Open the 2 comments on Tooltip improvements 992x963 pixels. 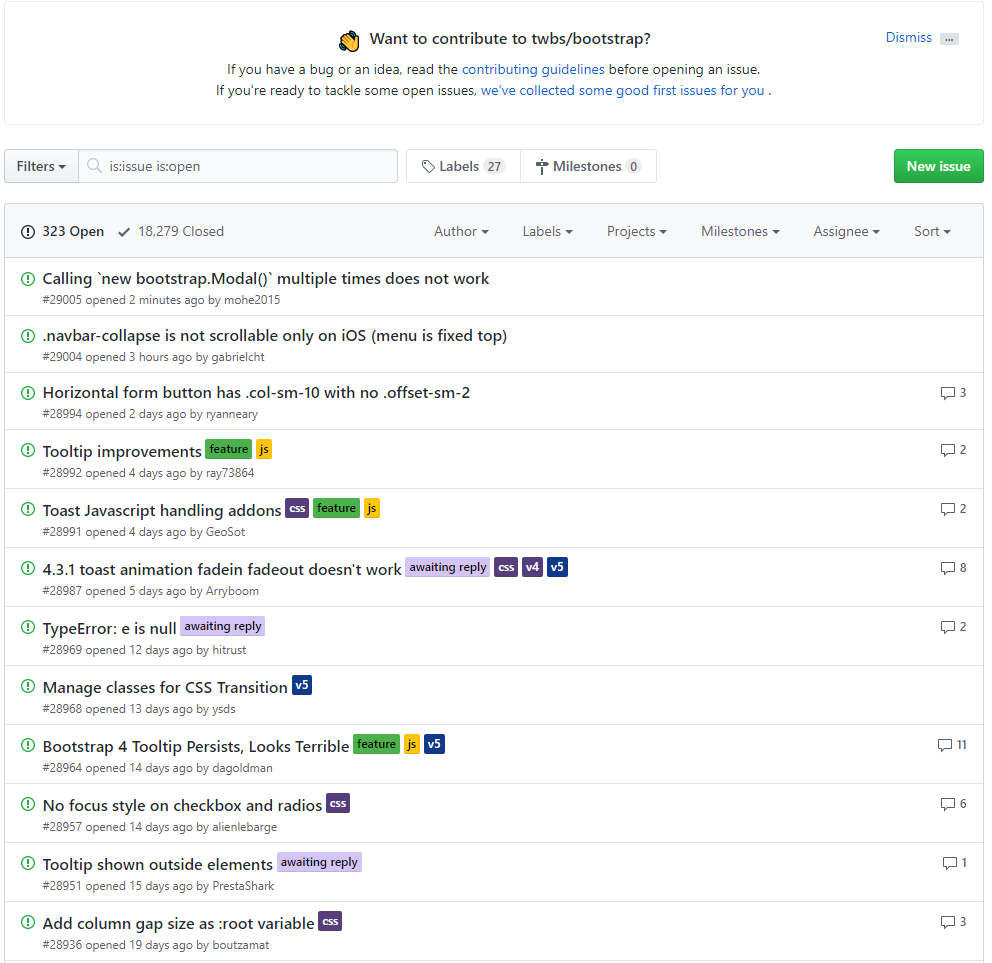[953, 450]
